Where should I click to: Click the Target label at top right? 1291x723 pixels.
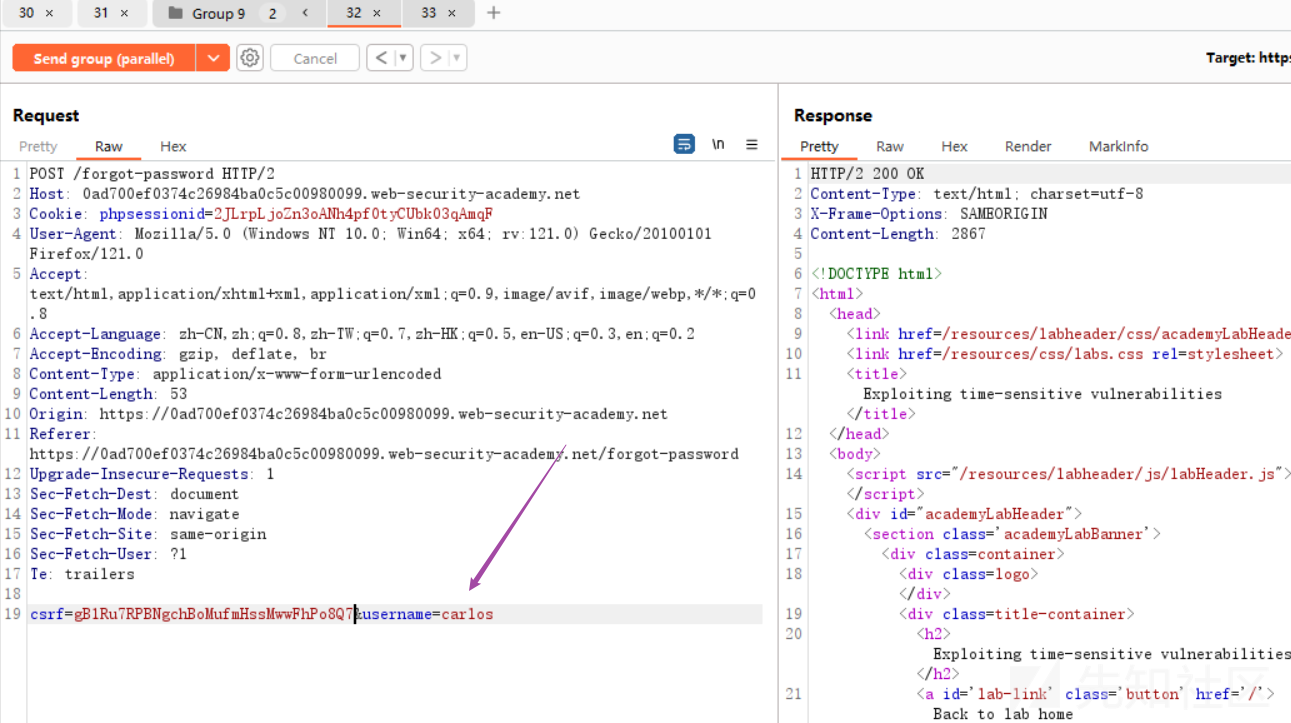(x=1248, y=58)
